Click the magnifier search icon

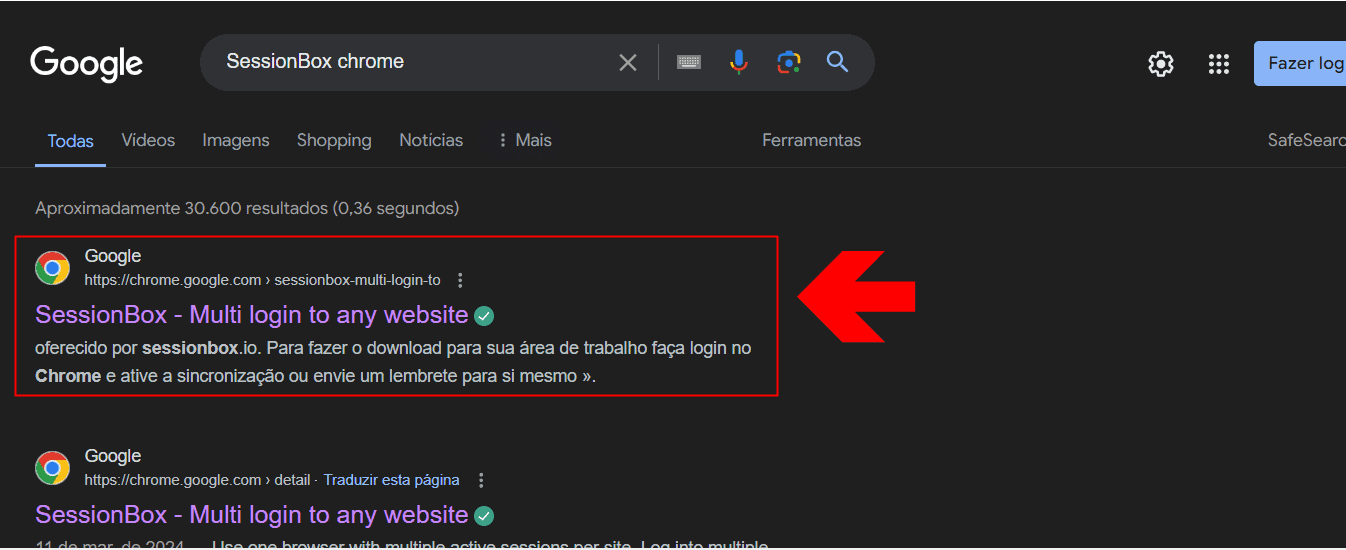click(838, 62)
